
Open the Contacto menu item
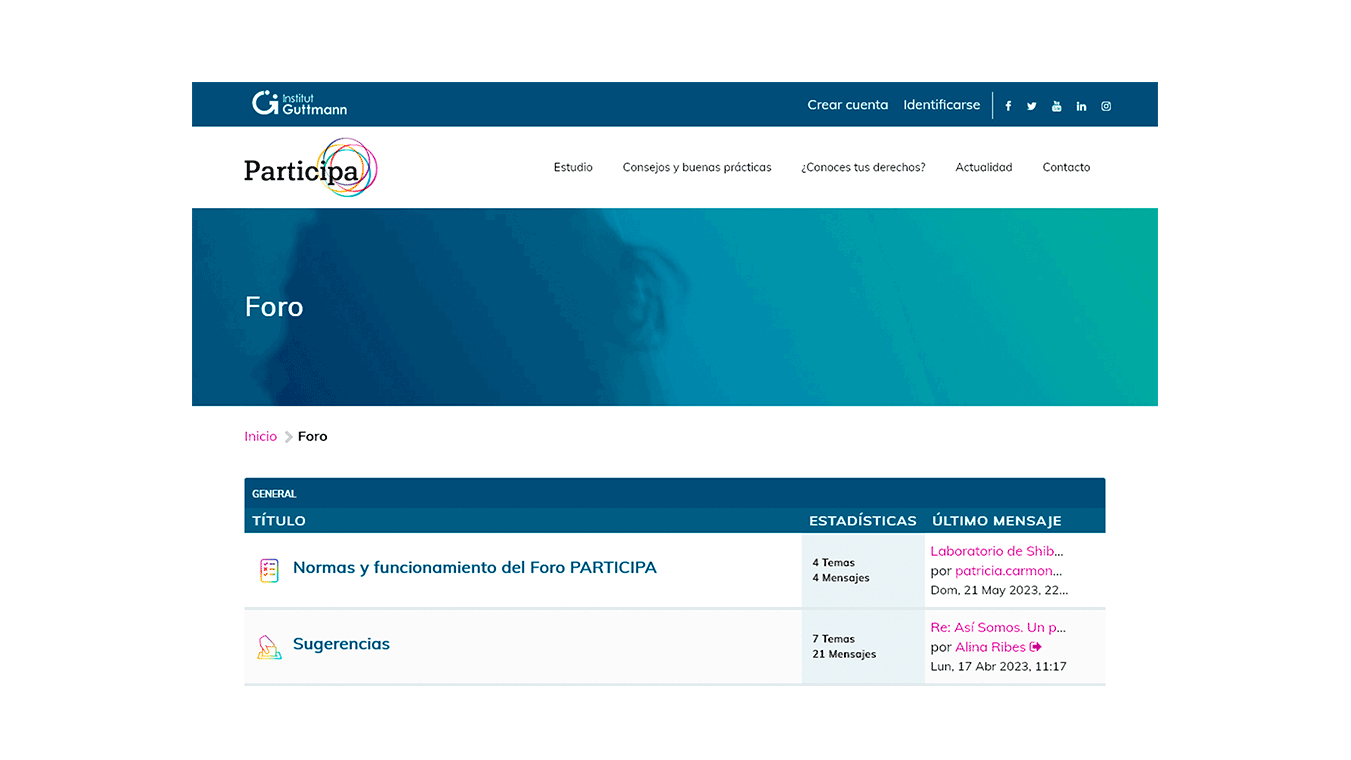click(x=1066, y=167)
